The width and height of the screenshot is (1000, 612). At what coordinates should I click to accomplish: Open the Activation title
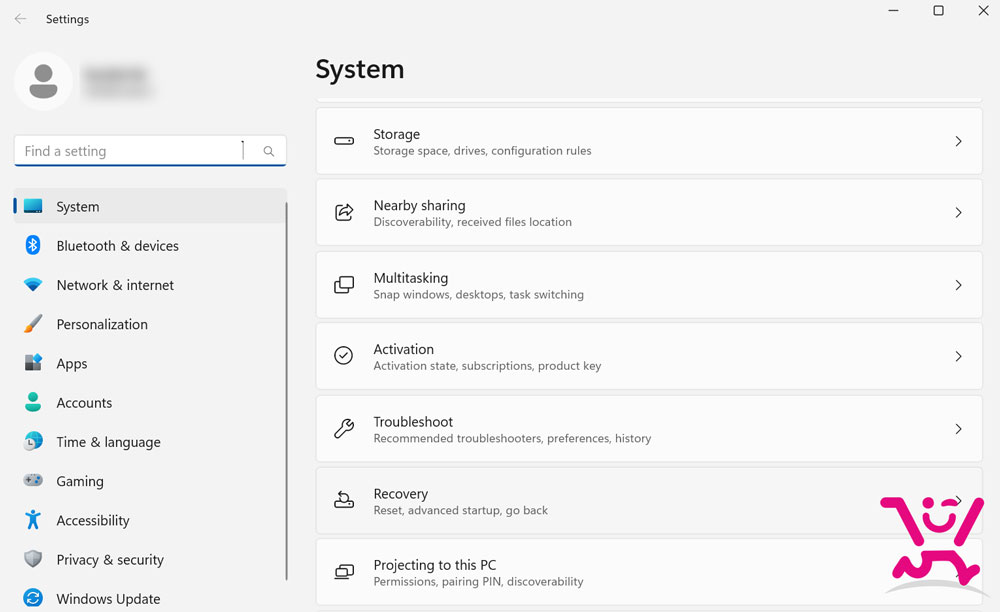[404, 349]
